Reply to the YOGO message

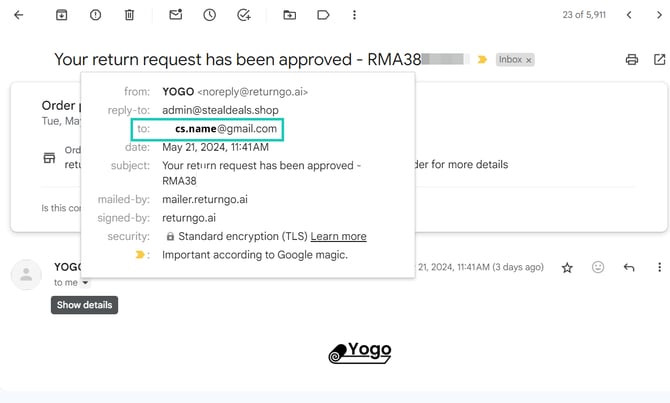click(x=629, y=268)
